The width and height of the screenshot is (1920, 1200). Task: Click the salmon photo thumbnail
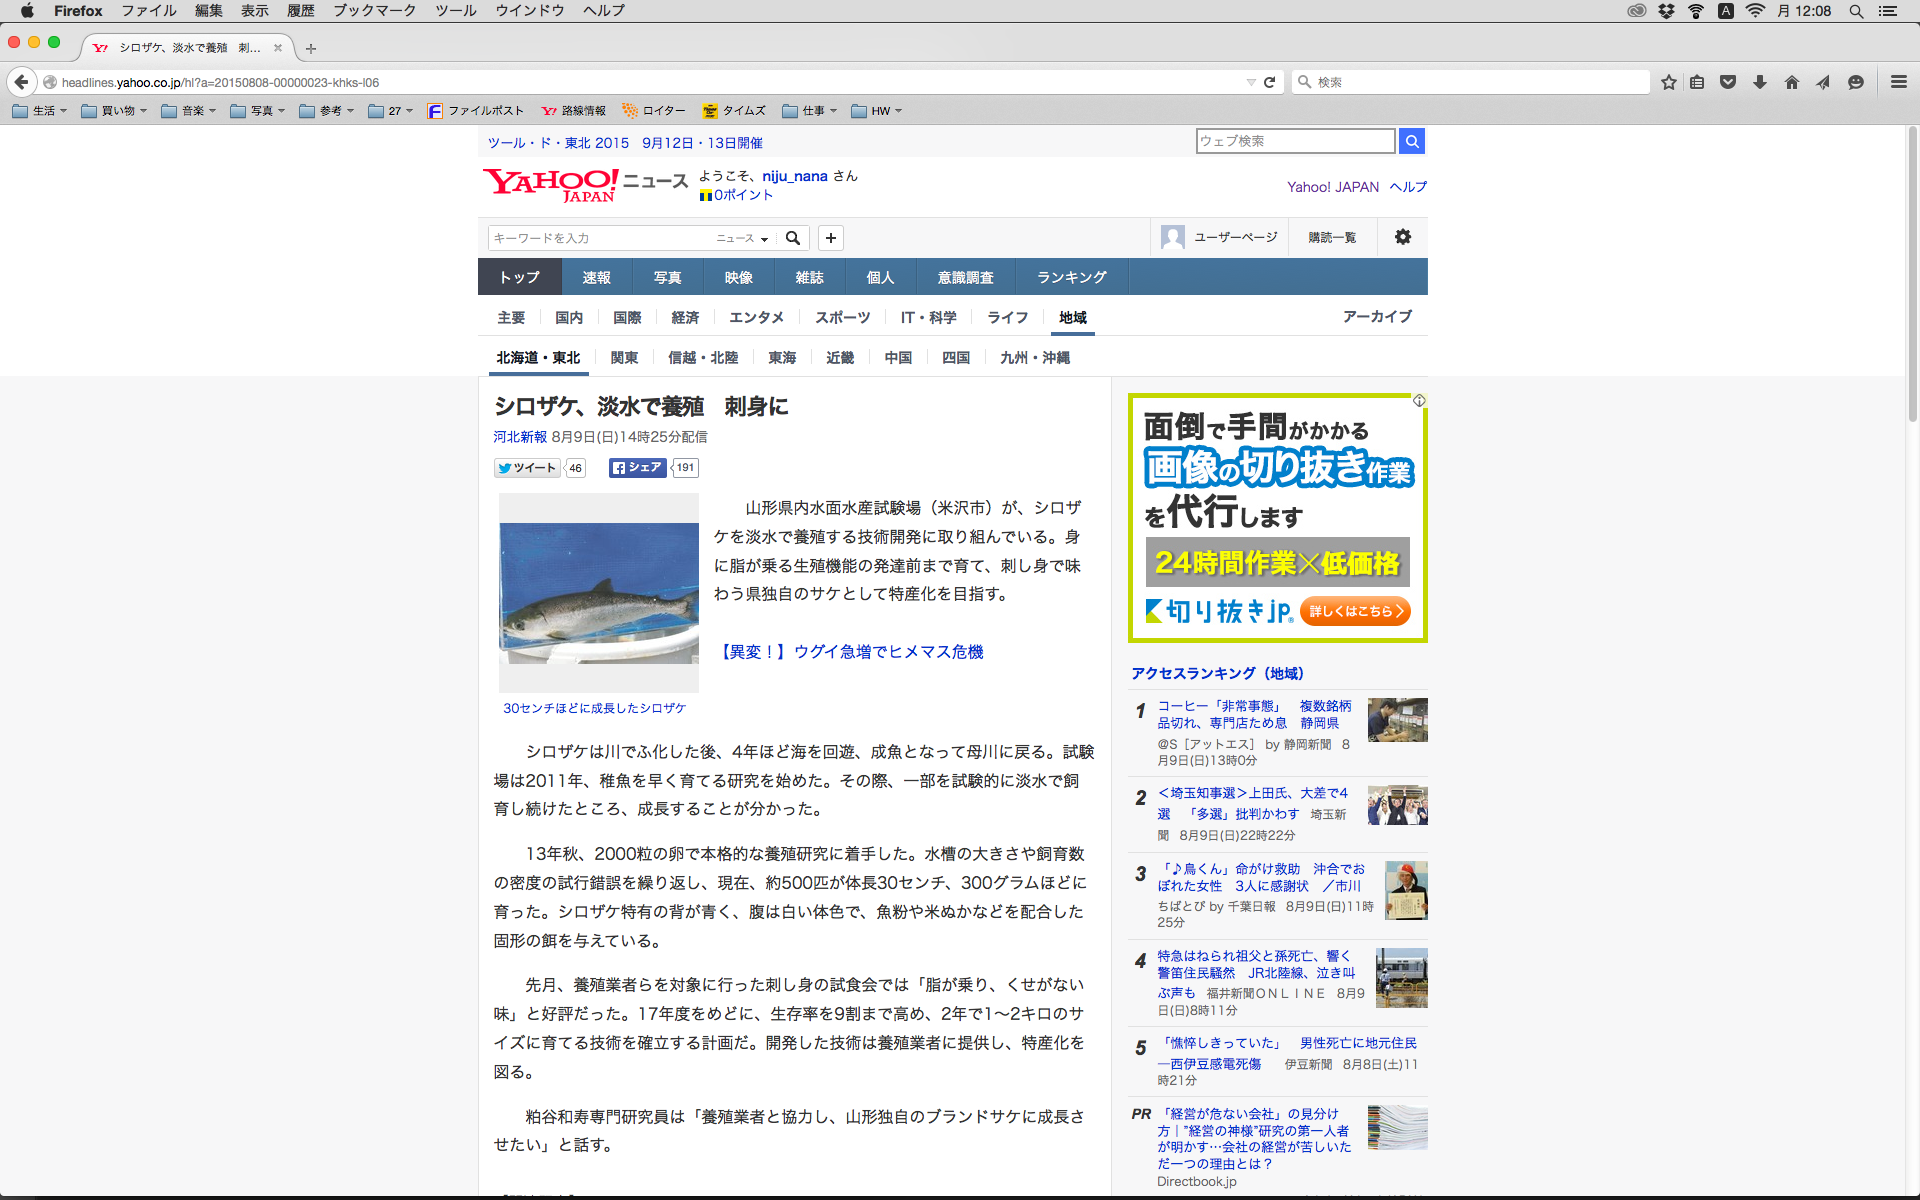coord(598,592)
